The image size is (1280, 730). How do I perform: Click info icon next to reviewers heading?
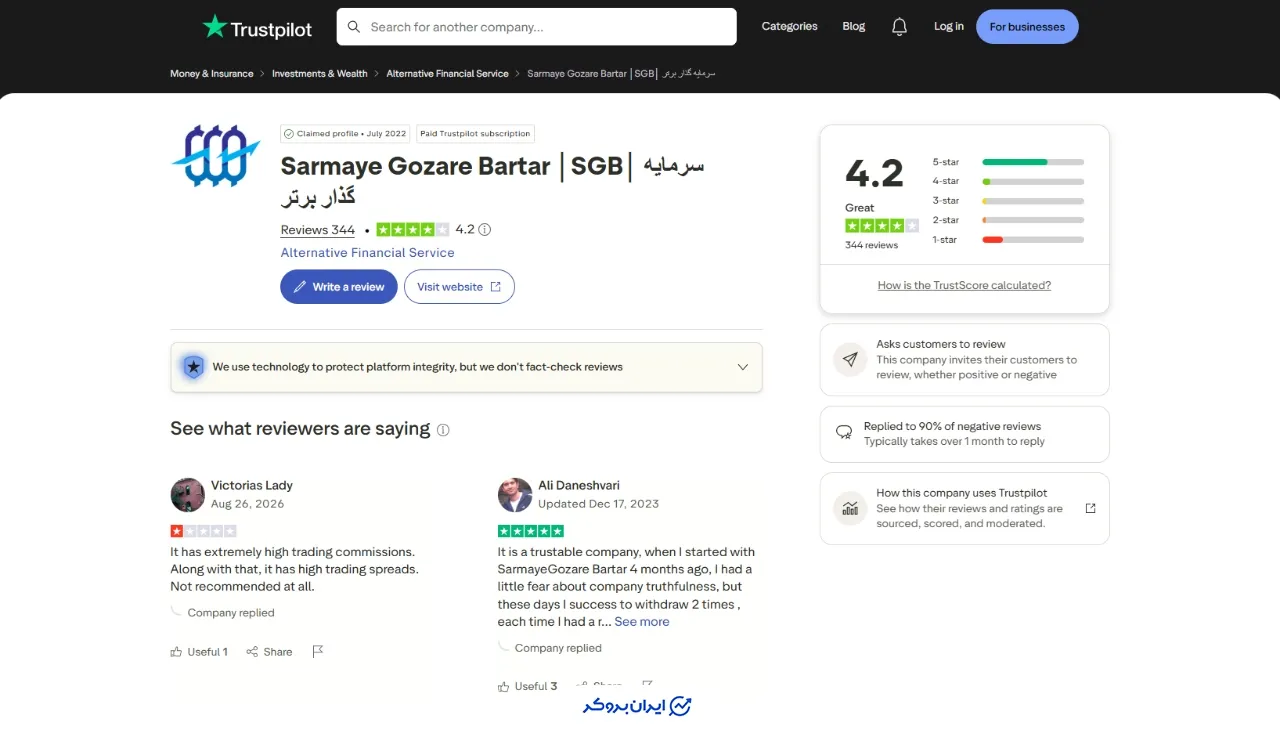pos(443,430)
